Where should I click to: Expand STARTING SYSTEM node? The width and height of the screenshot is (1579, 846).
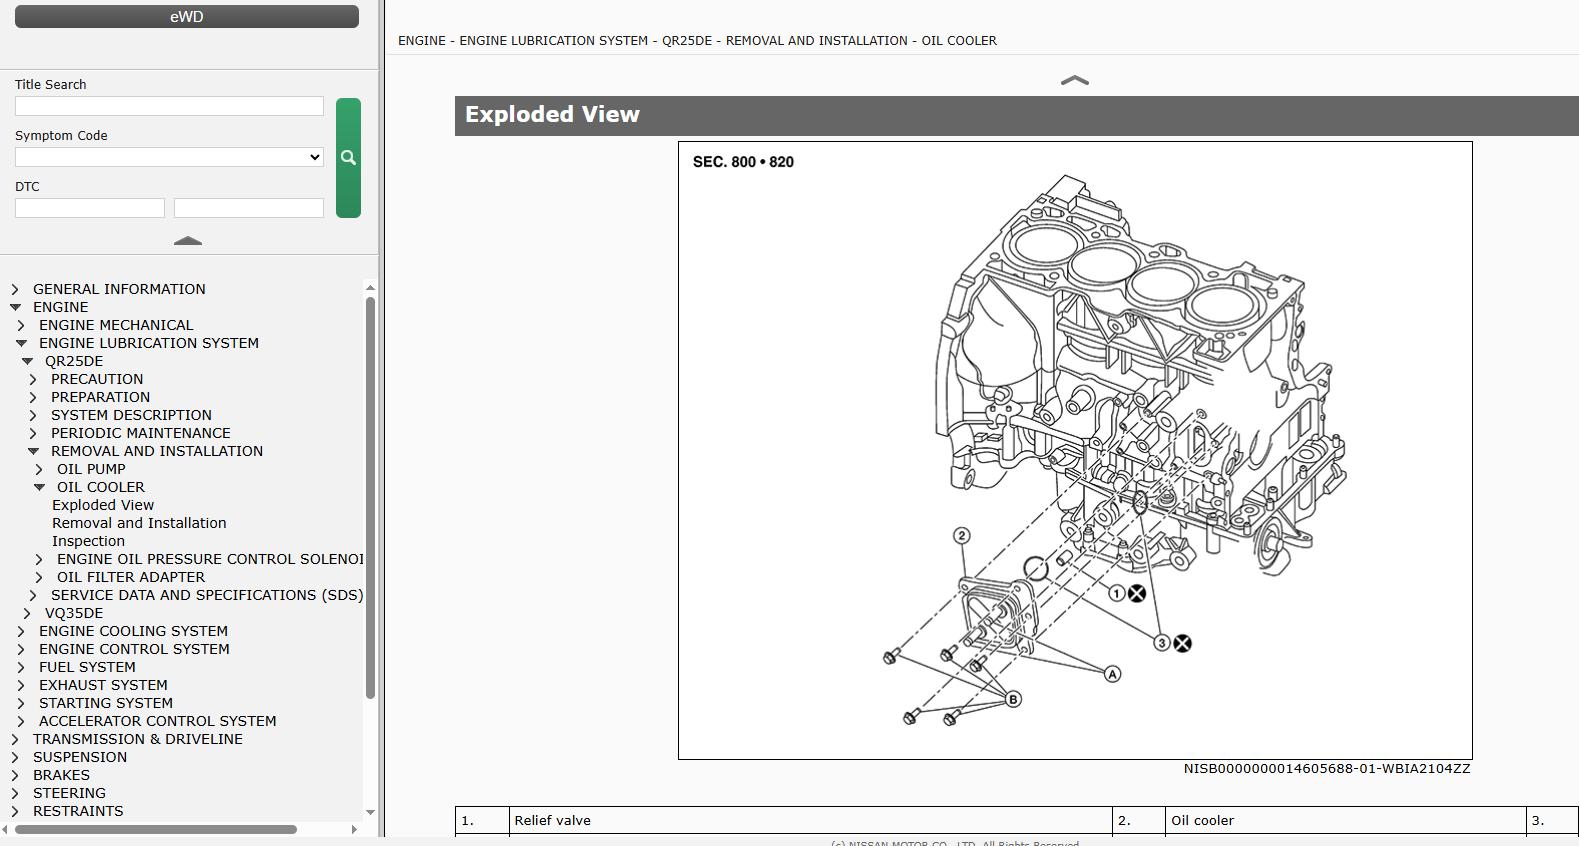tap(21, 703)
